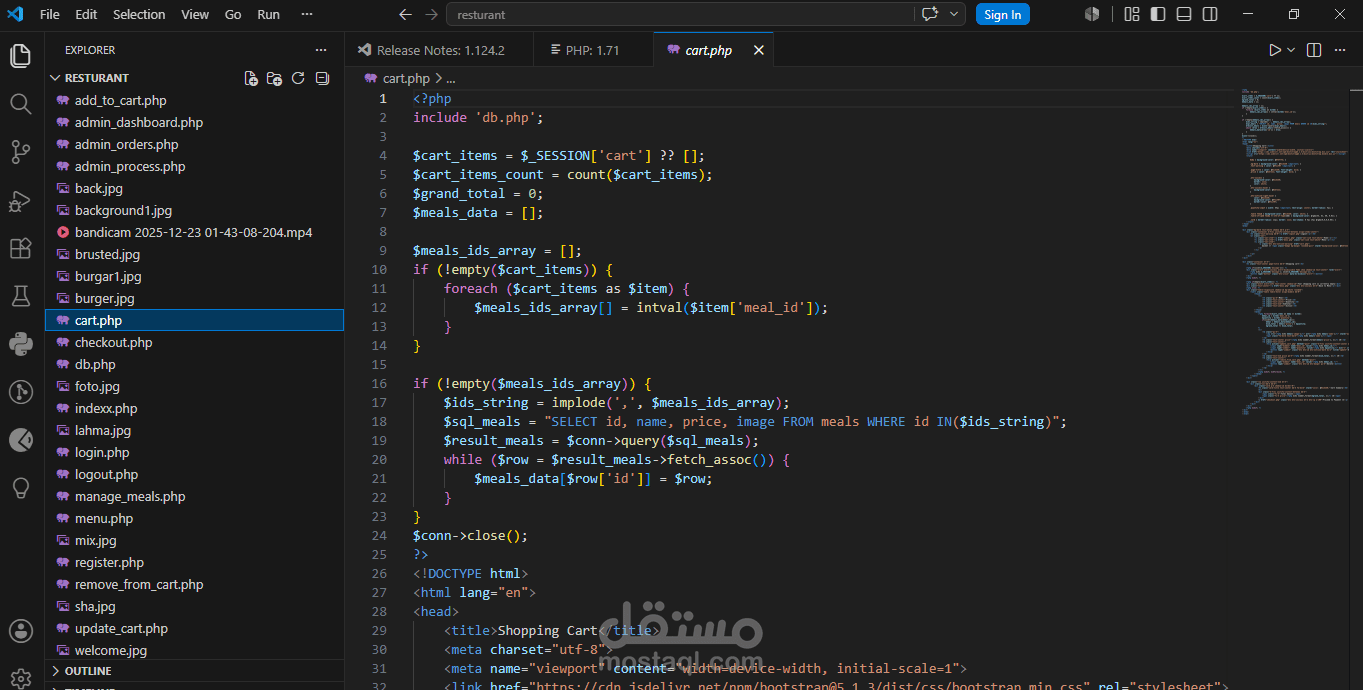1363x690 pixels.
Task: Show more menu items via ellipsis
Action: pyautogui.click(x=306, y=14)
